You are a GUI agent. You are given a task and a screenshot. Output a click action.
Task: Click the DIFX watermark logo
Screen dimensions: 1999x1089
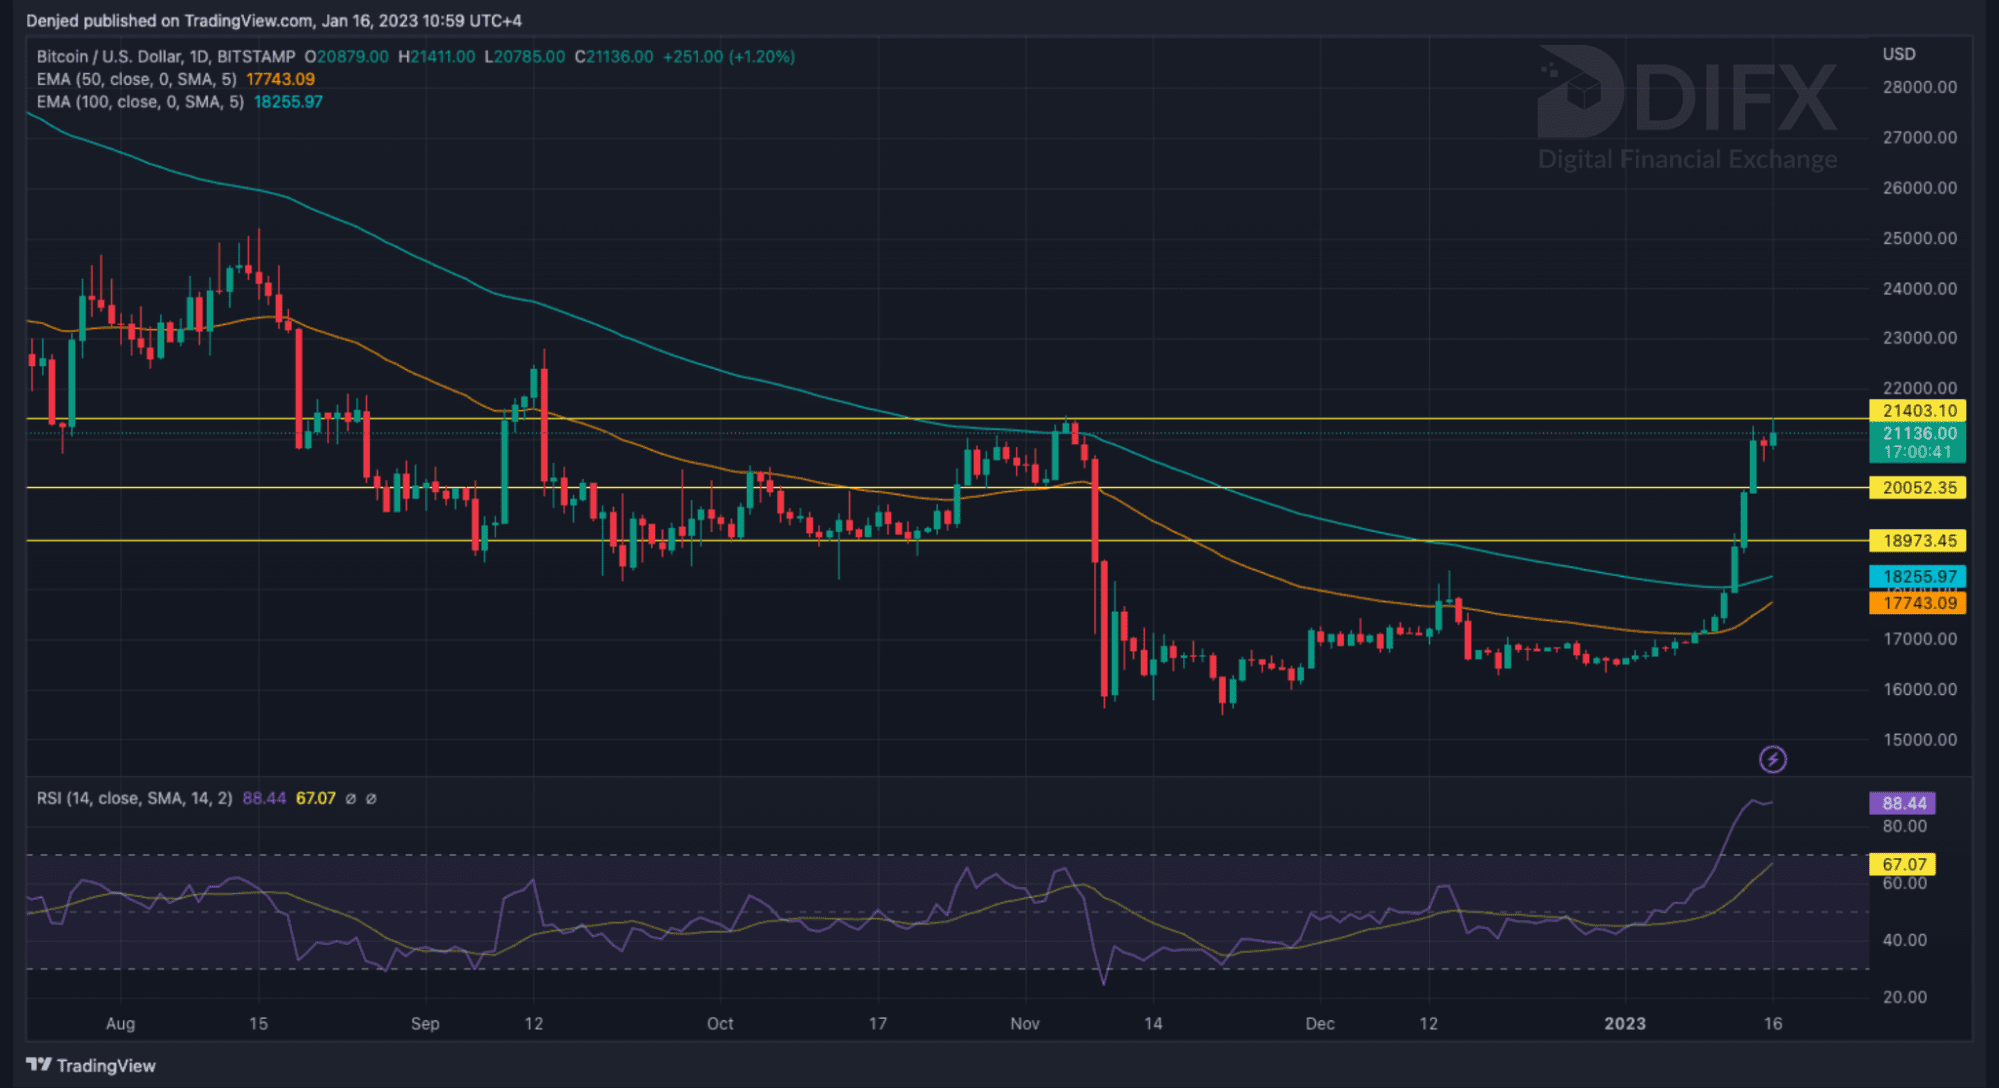click(x=1687, y=107)
